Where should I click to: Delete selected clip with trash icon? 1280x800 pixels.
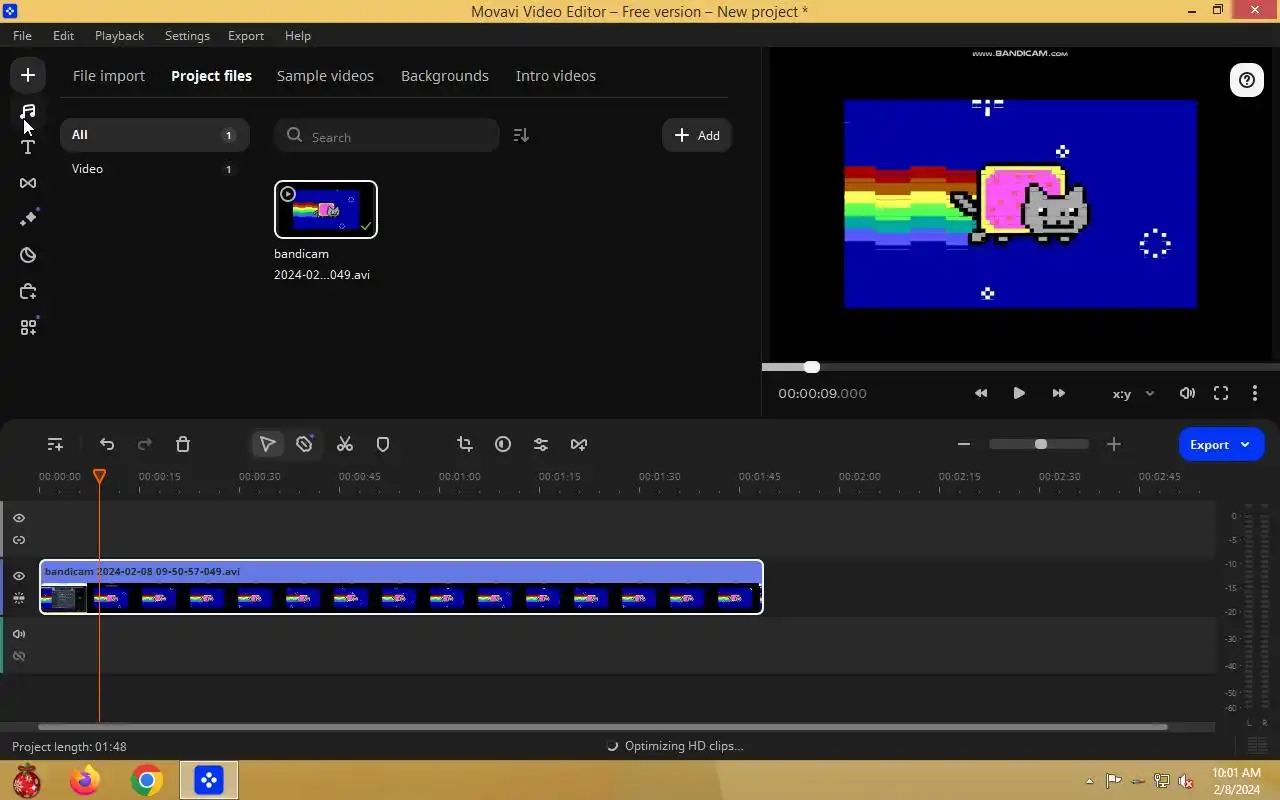(x=183, y=444)
